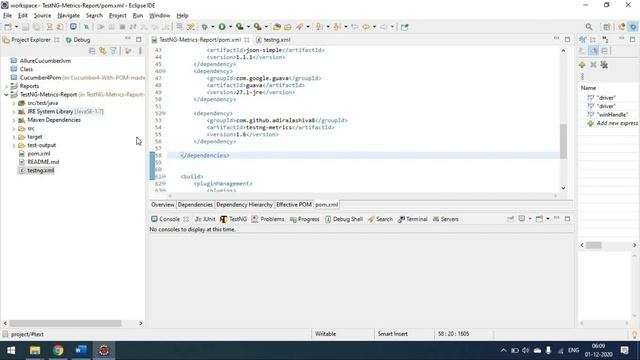Open Project Explorer view menu dots

[140, 51]
